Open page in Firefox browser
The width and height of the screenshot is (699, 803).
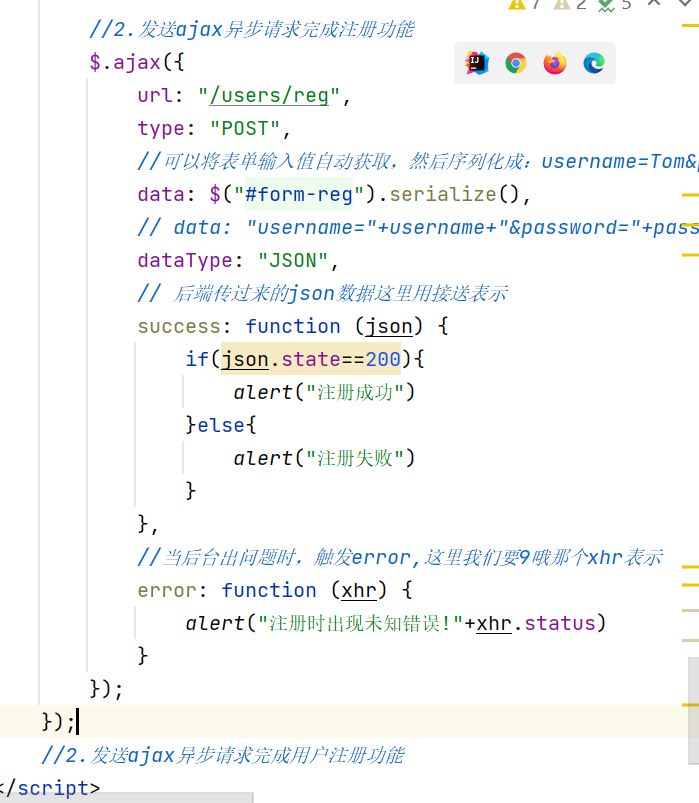pyautogui.click(x=555, y=64)
